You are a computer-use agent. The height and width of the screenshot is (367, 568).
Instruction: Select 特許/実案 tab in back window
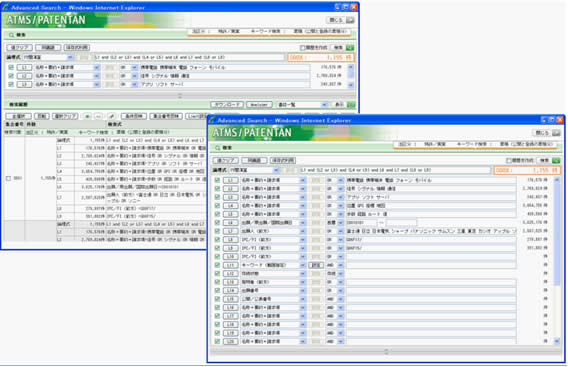228,31
